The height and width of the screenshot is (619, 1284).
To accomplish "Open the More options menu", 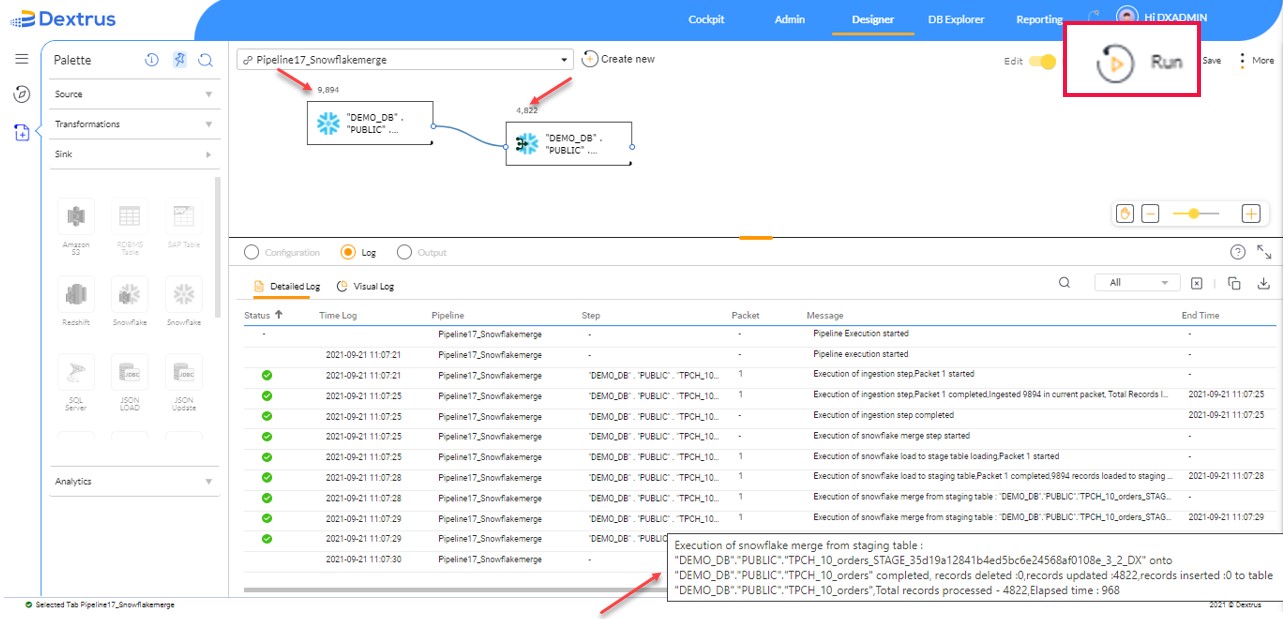I will [x=1257, y=61].
